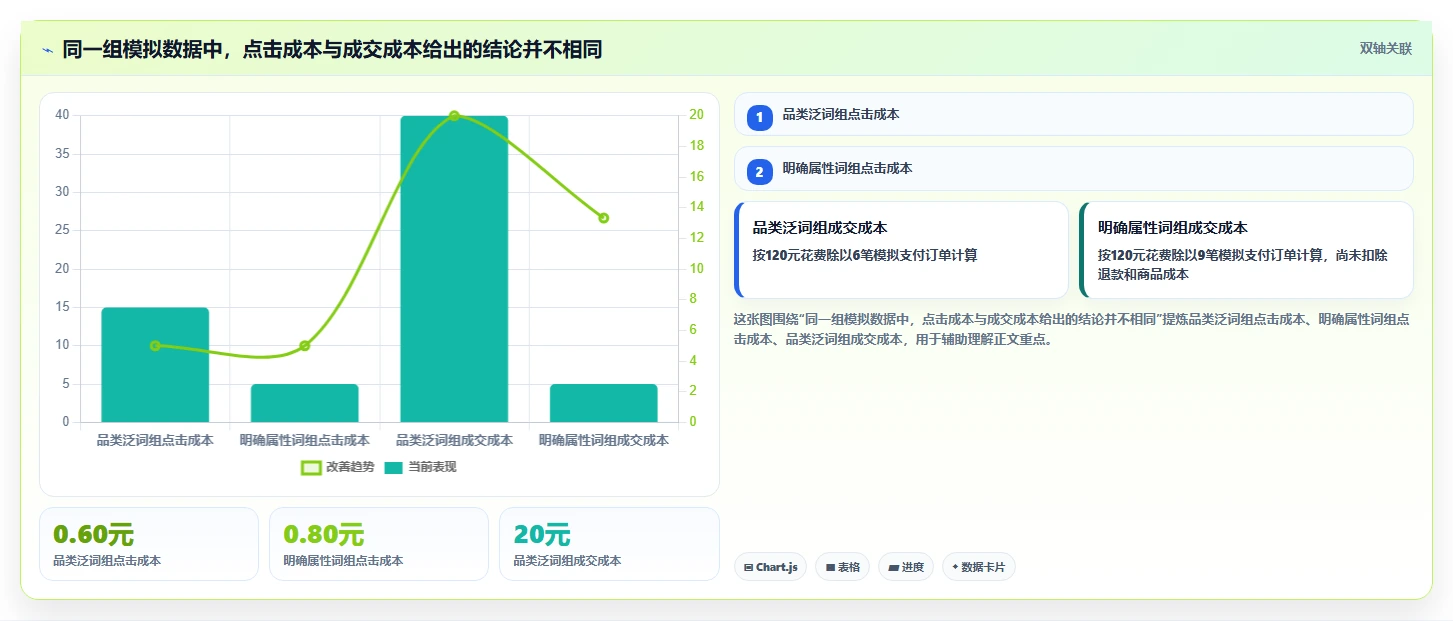Click the 明确属性词组点击成本 bar in chart

click(305, 403)
